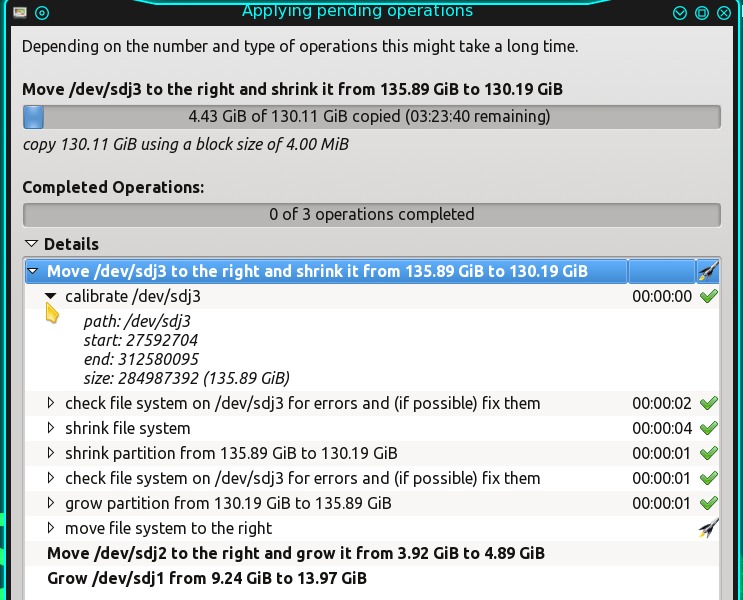Image resolution: width=743 pixels, height=600 pixels.
Task: Collapse highlighted Move /dev/sdj3 operation row
Action: [x=33, y=271]
